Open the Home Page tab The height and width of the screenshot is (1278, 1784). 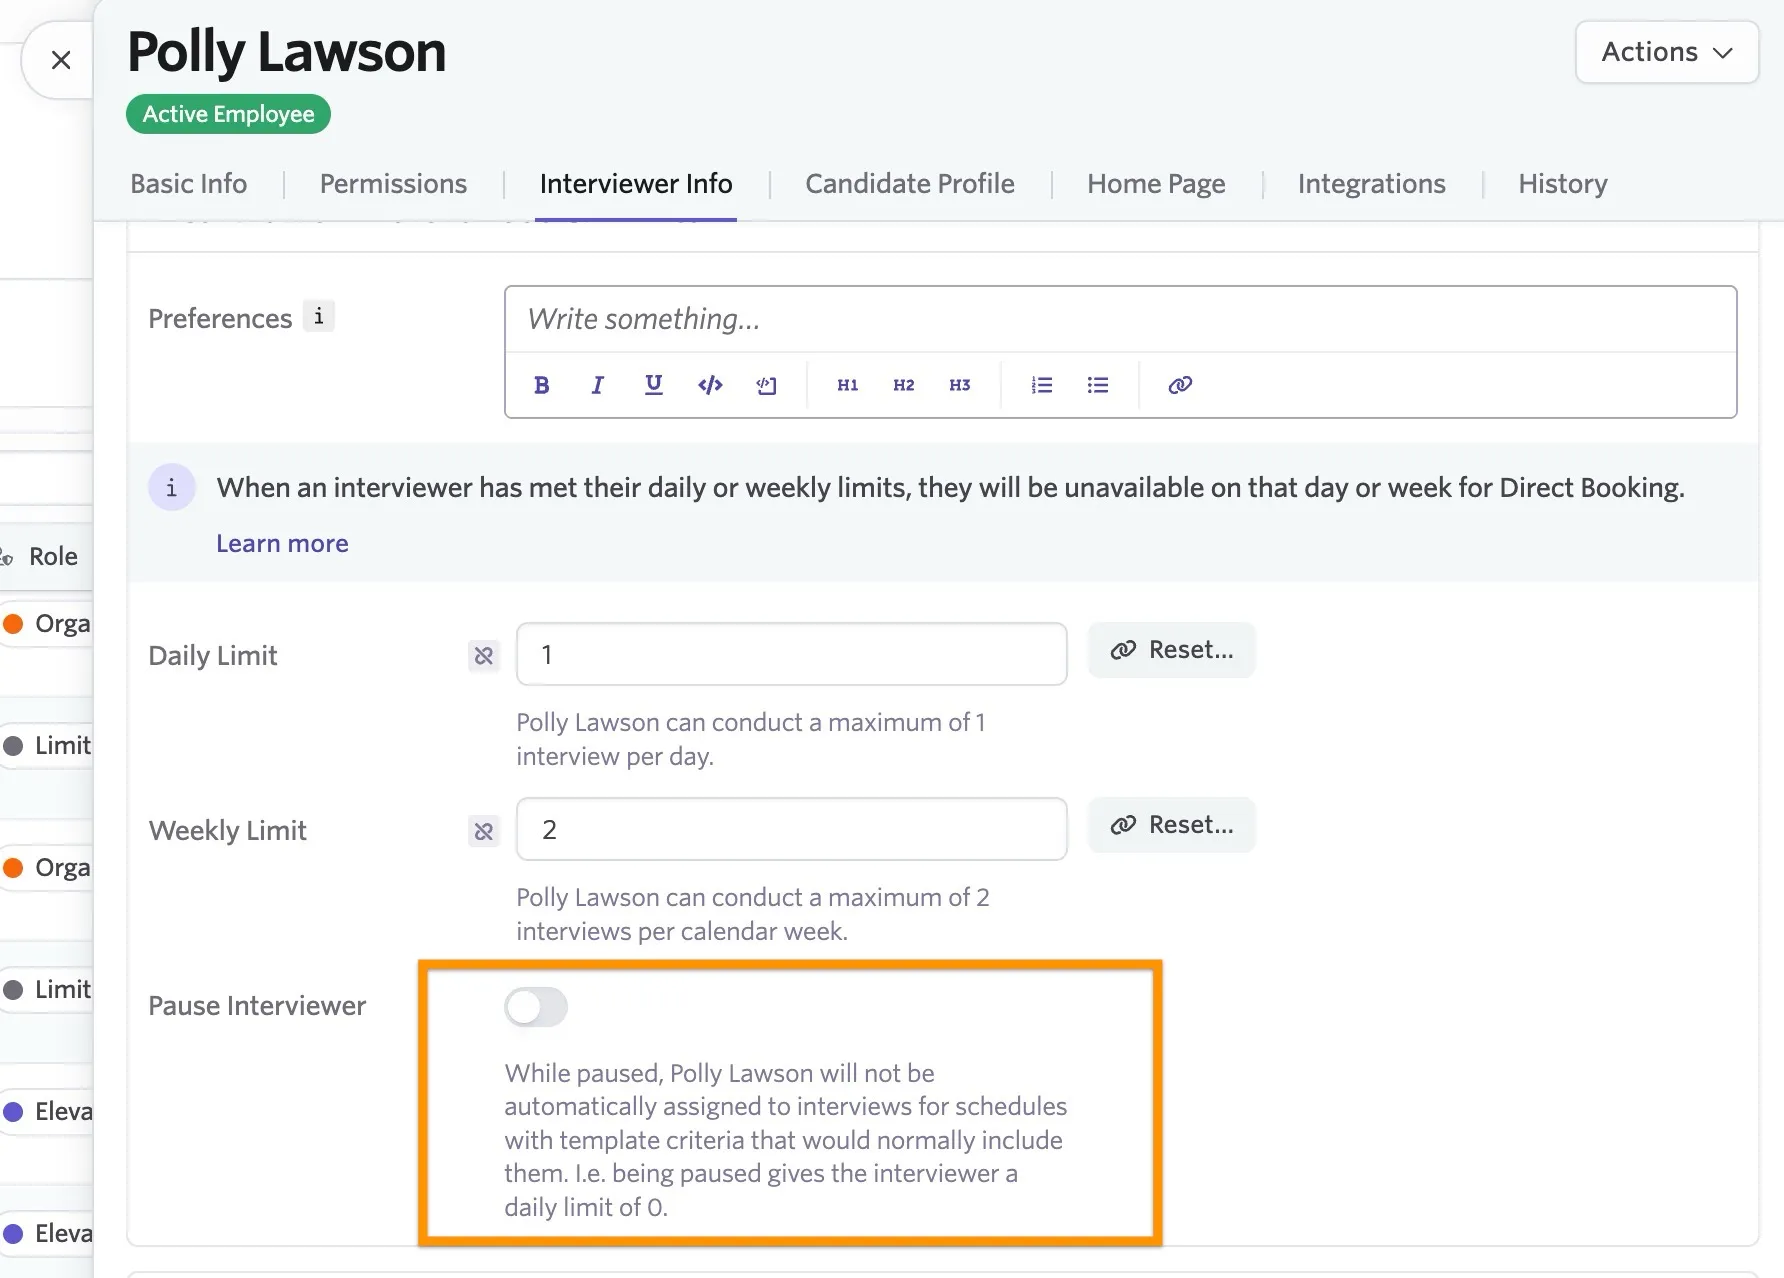[x=1156, y=184]
